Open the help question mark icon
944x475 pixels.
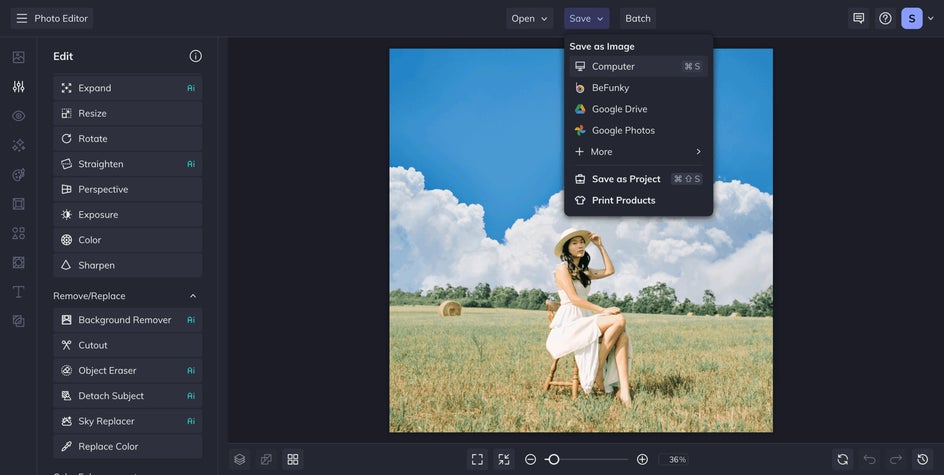coord(885,18)
